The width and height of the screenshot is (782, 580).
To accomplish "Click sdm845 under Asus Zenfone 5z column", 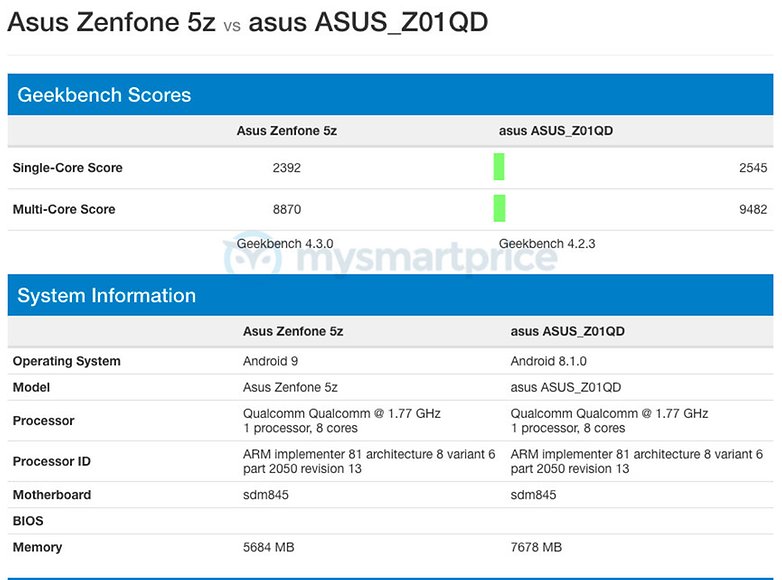I will pyautogui.click(x=266, y=495).
